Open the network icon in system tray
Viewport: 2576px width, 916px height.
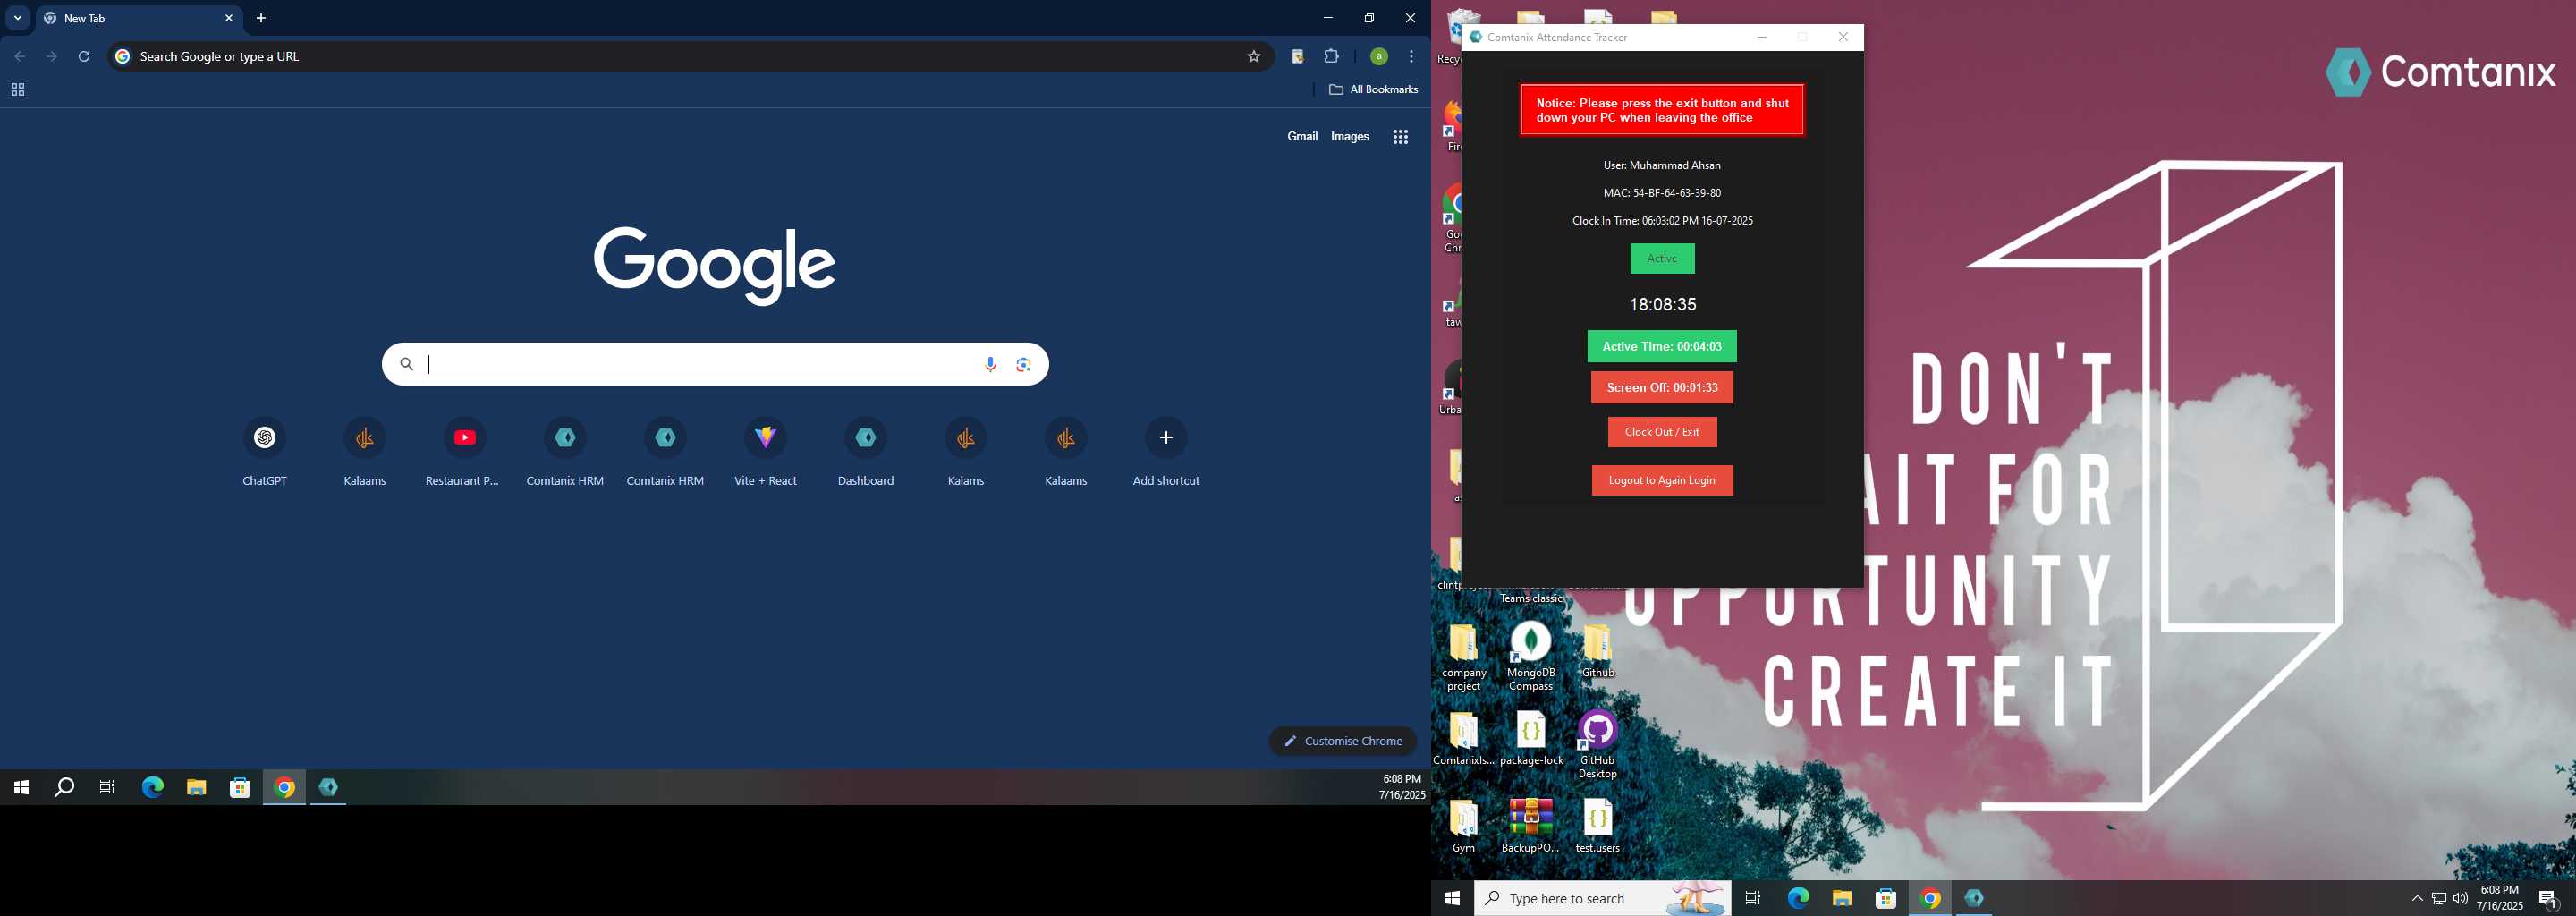(2439, 898)
